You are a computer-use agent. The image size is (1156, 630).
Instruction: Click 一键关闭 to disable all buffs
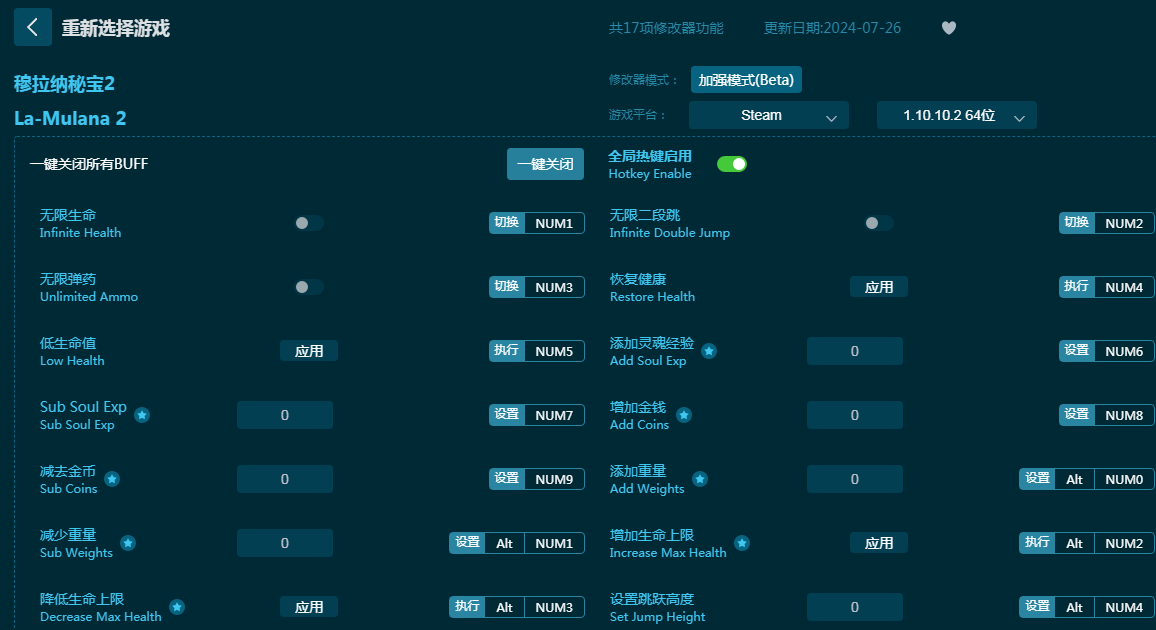[546, 164]
